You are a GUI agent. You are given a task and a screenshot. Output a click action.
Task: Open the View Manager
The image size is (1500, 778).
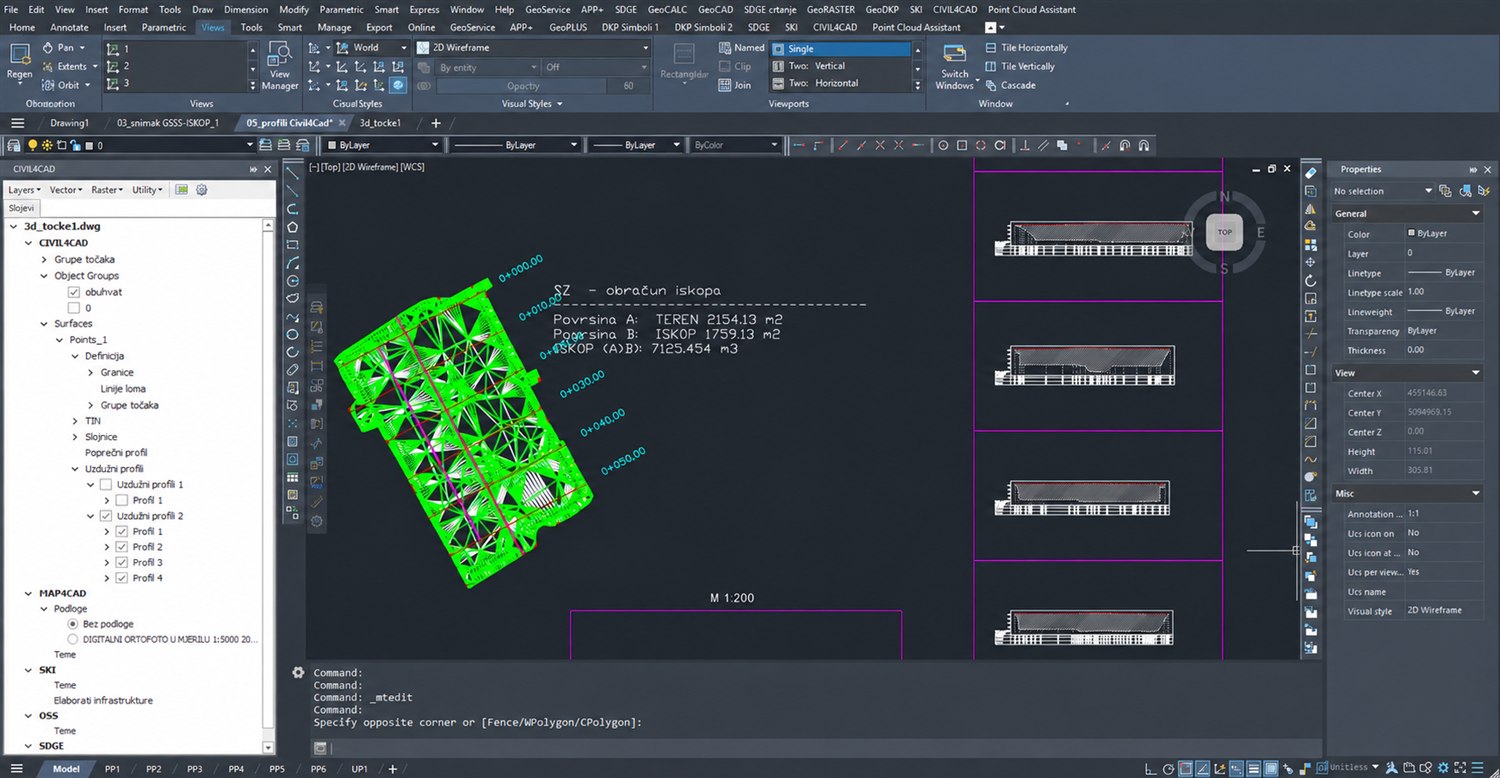click(x=280, y=66)
